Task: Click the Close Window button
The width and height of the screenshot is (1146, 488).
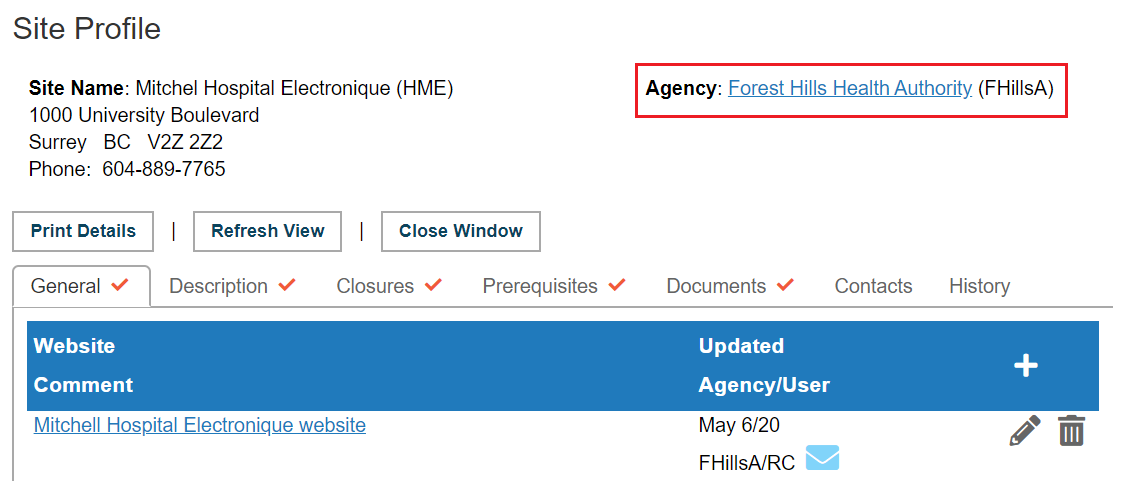Action: coord(460,232)
